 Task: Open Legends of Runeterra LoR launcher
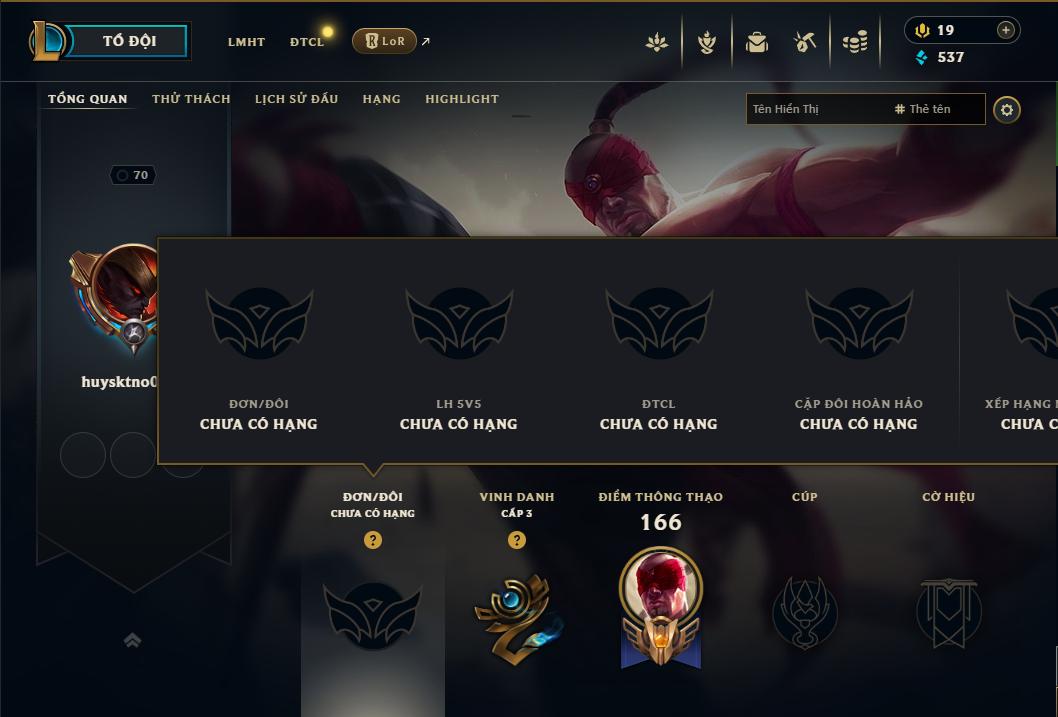point(384,41)
